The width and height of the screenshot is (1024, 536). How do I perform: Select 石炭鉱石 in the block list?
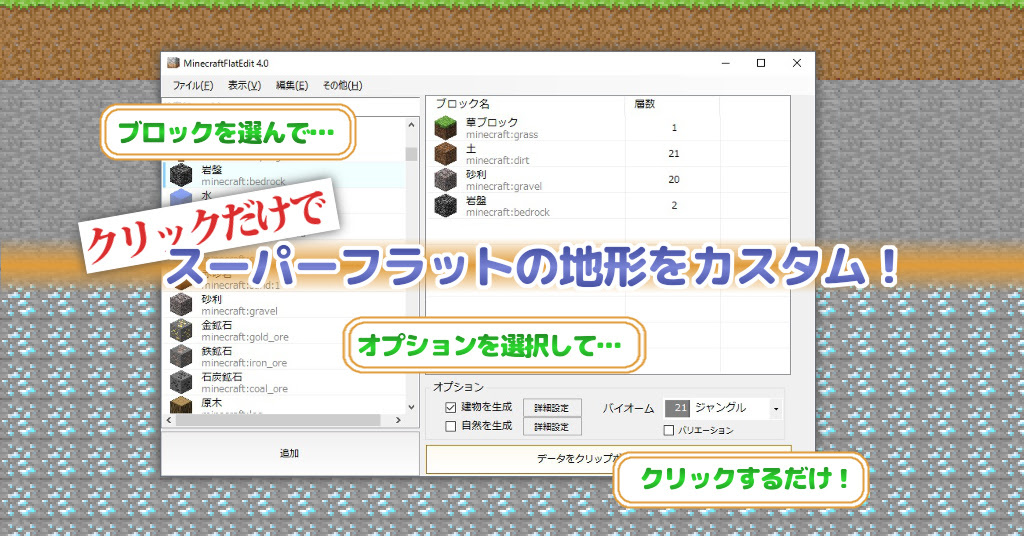click(222, 377)
